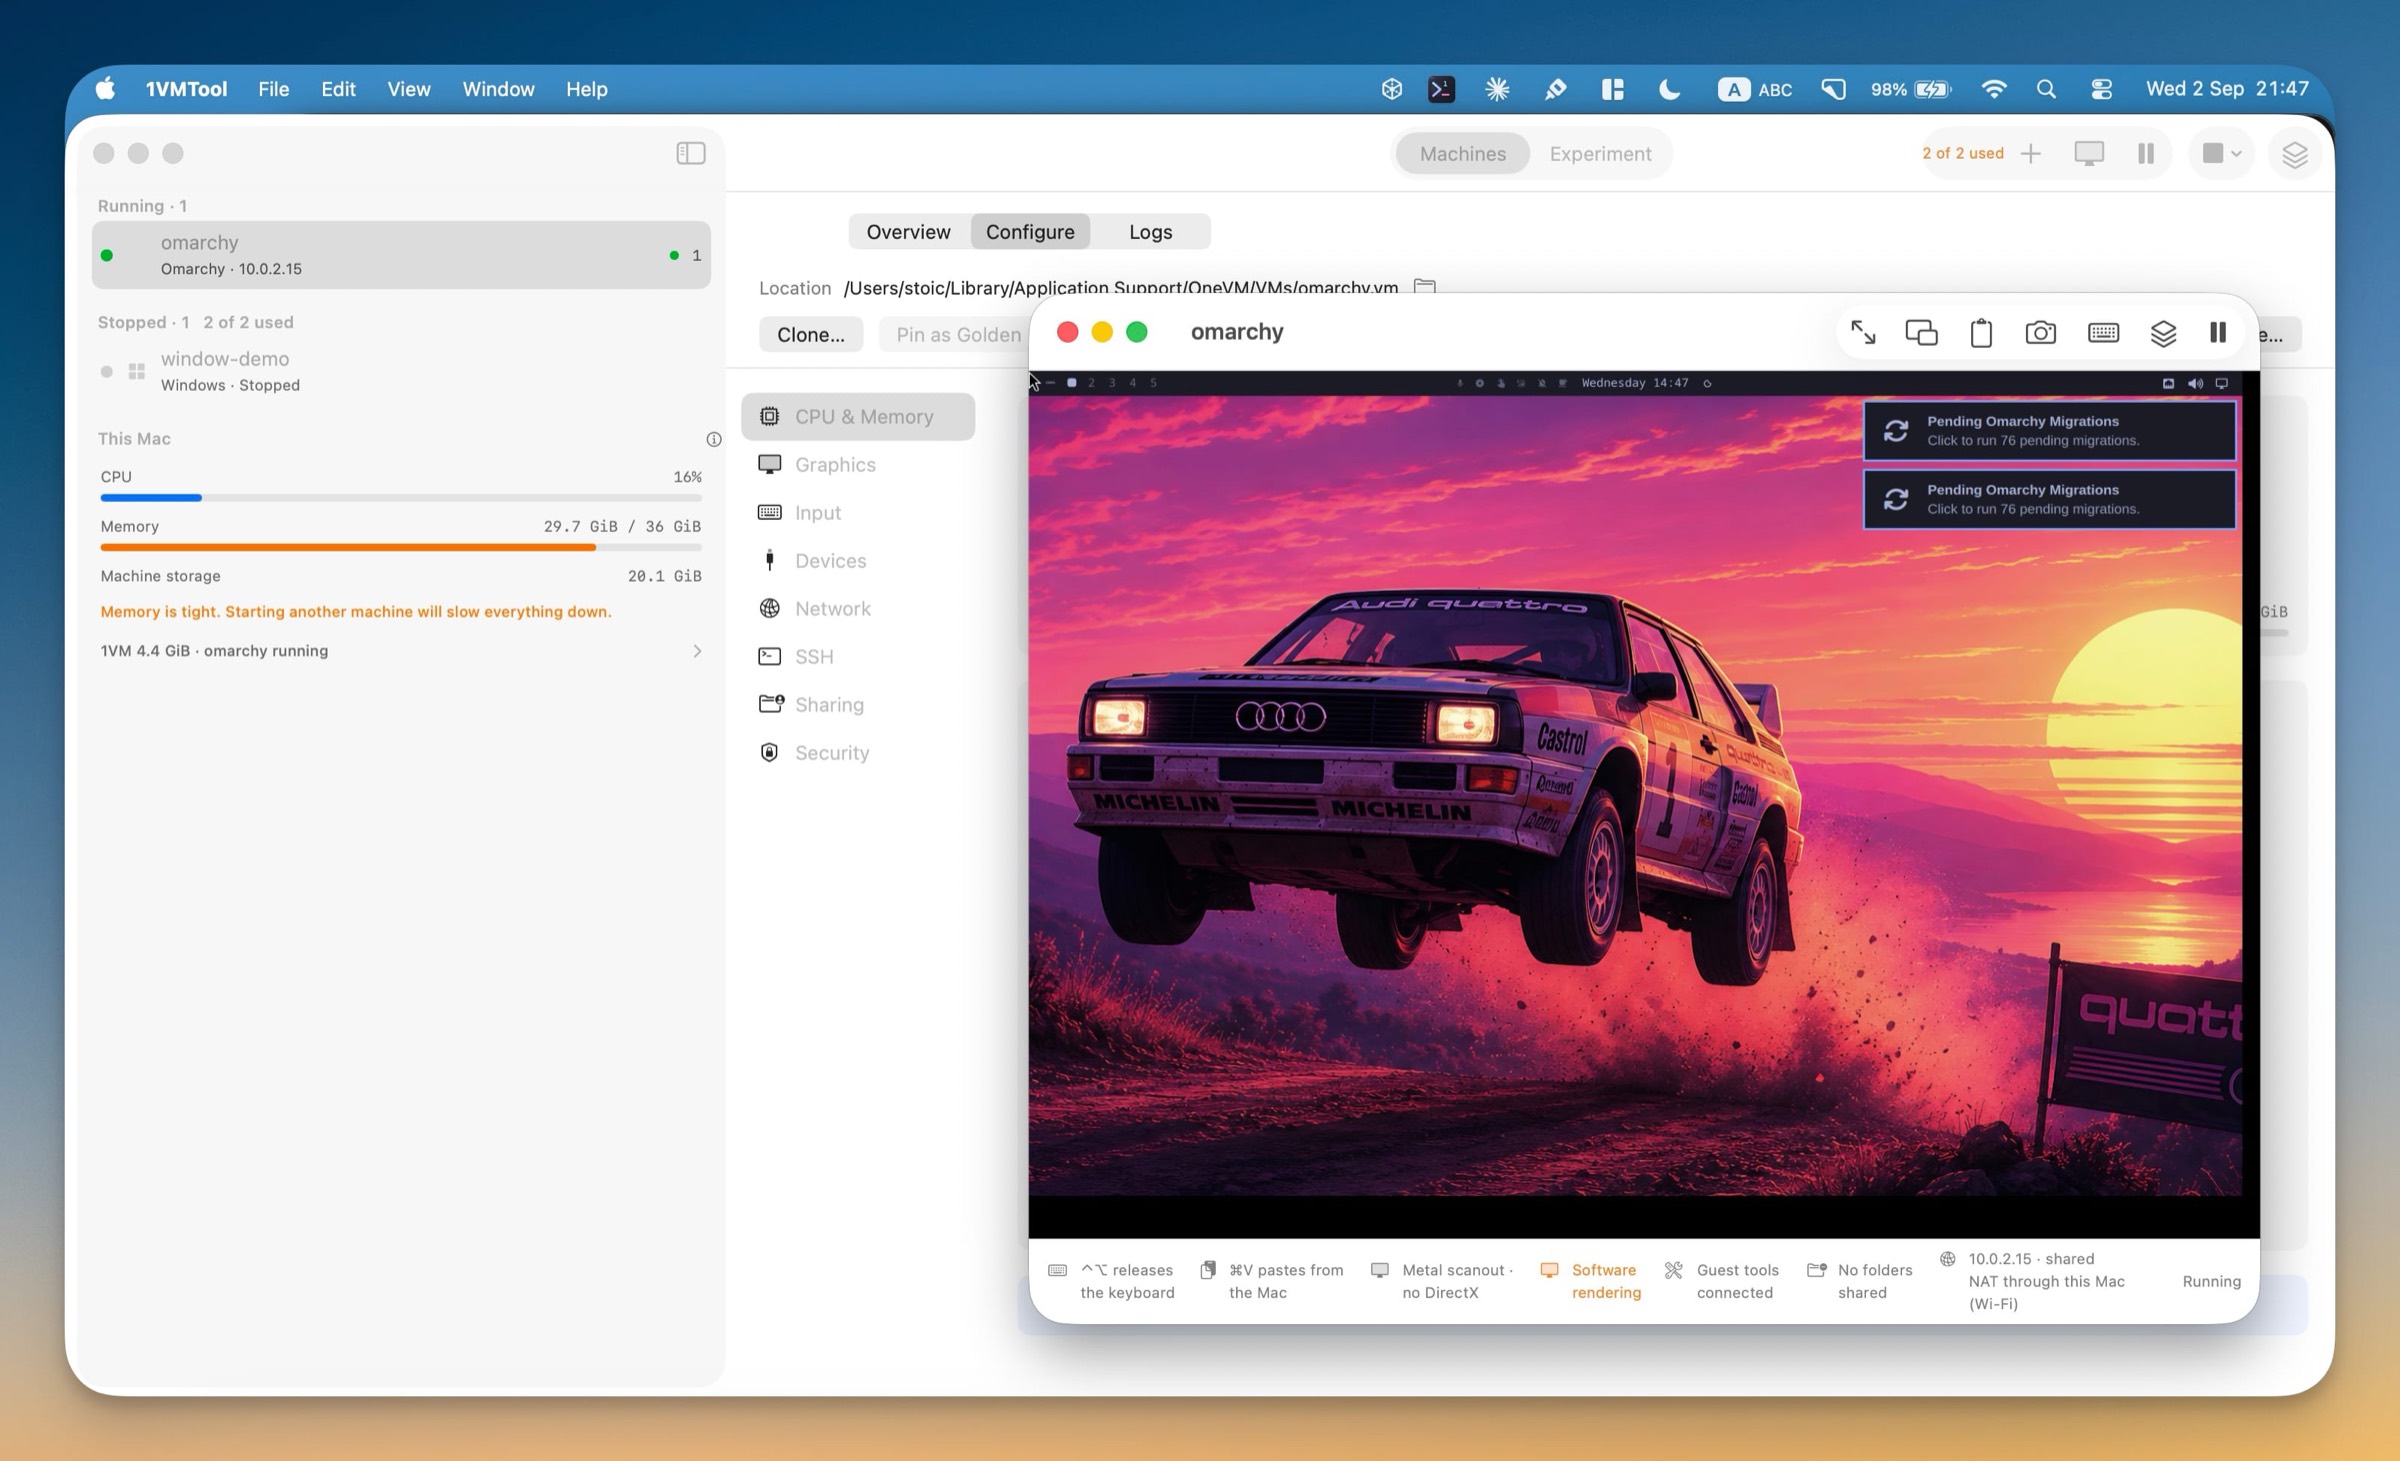Click the pause icon in the main toolbar
Viewport: 2400px width, 1461px height.
(x=2146, y=153)
